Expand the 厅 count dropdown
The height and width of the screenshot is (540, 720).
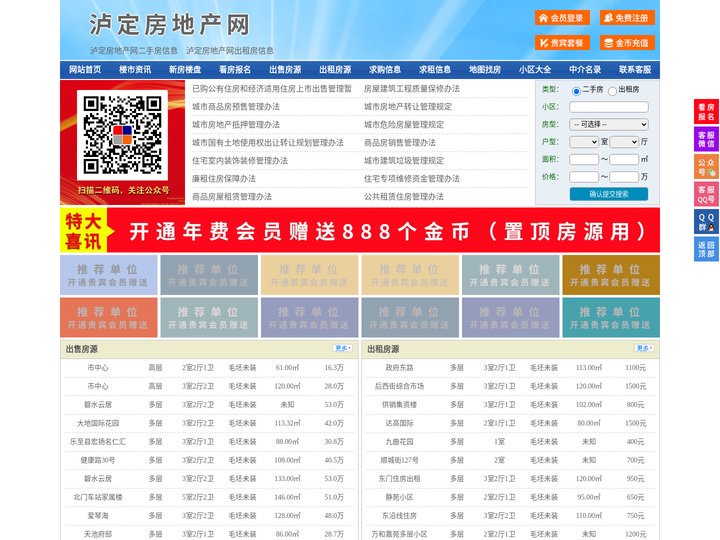pyautogui.click(x=624, y=142)
